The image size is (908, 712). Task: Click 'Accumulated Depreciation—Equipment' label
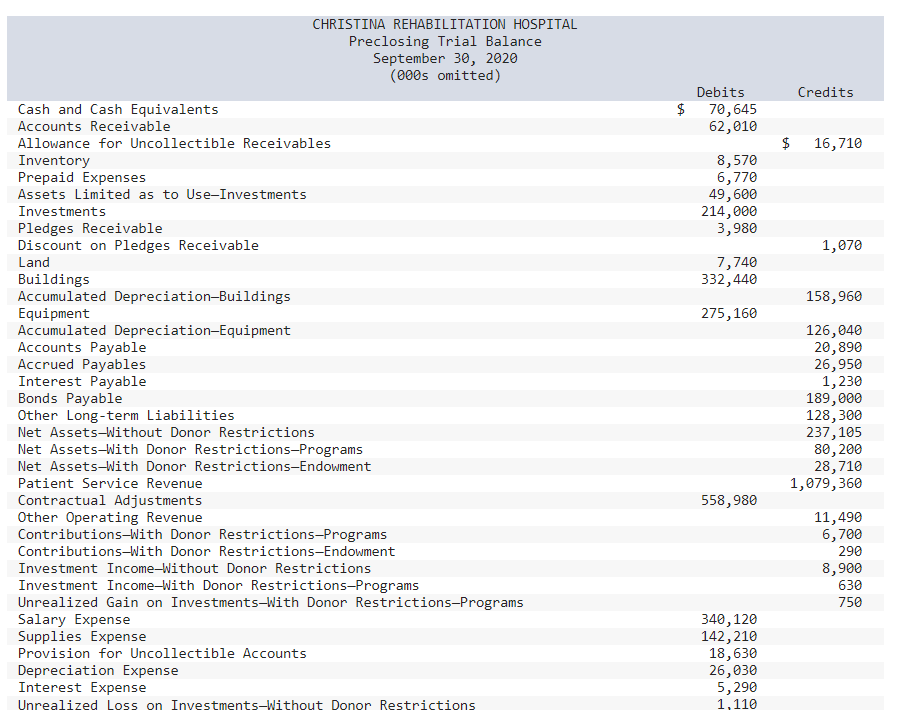[x=154, y=331]
